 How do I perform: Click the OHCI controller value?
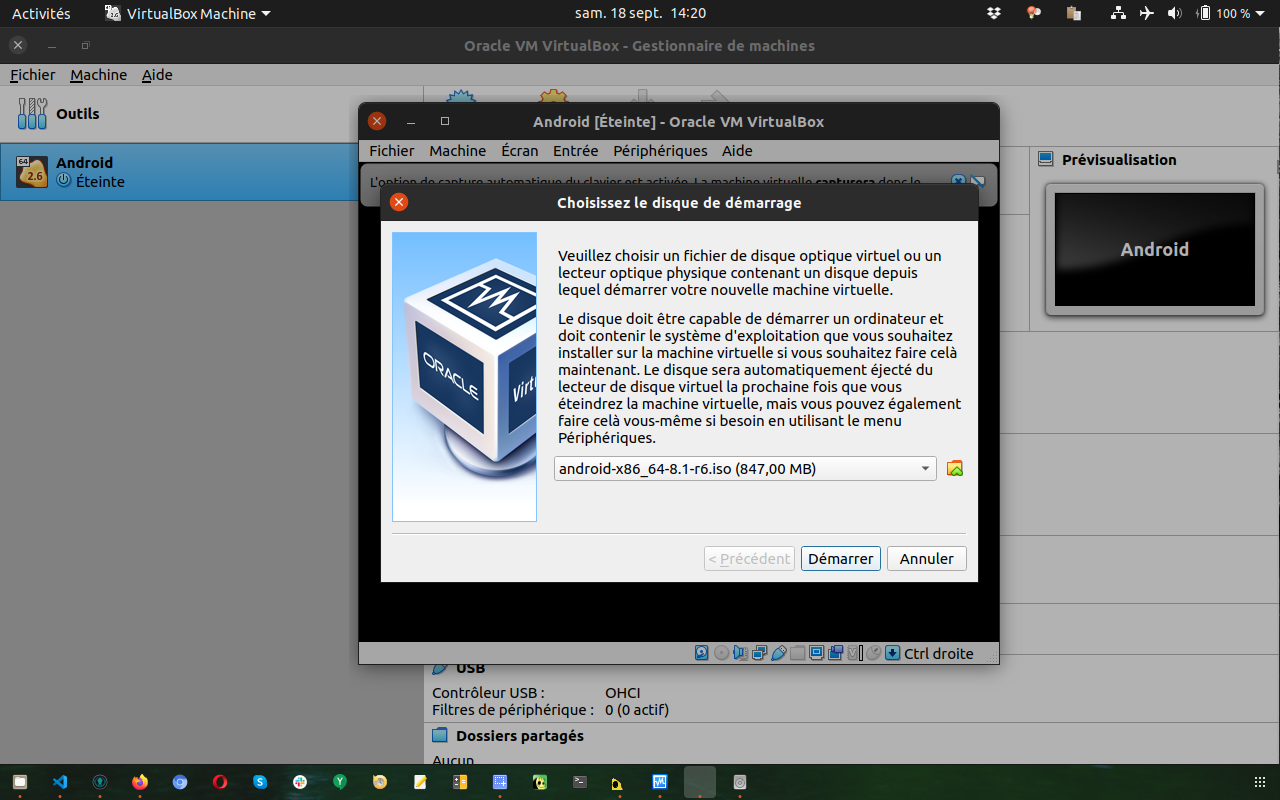pyautogui.click(x=622, y=692)
